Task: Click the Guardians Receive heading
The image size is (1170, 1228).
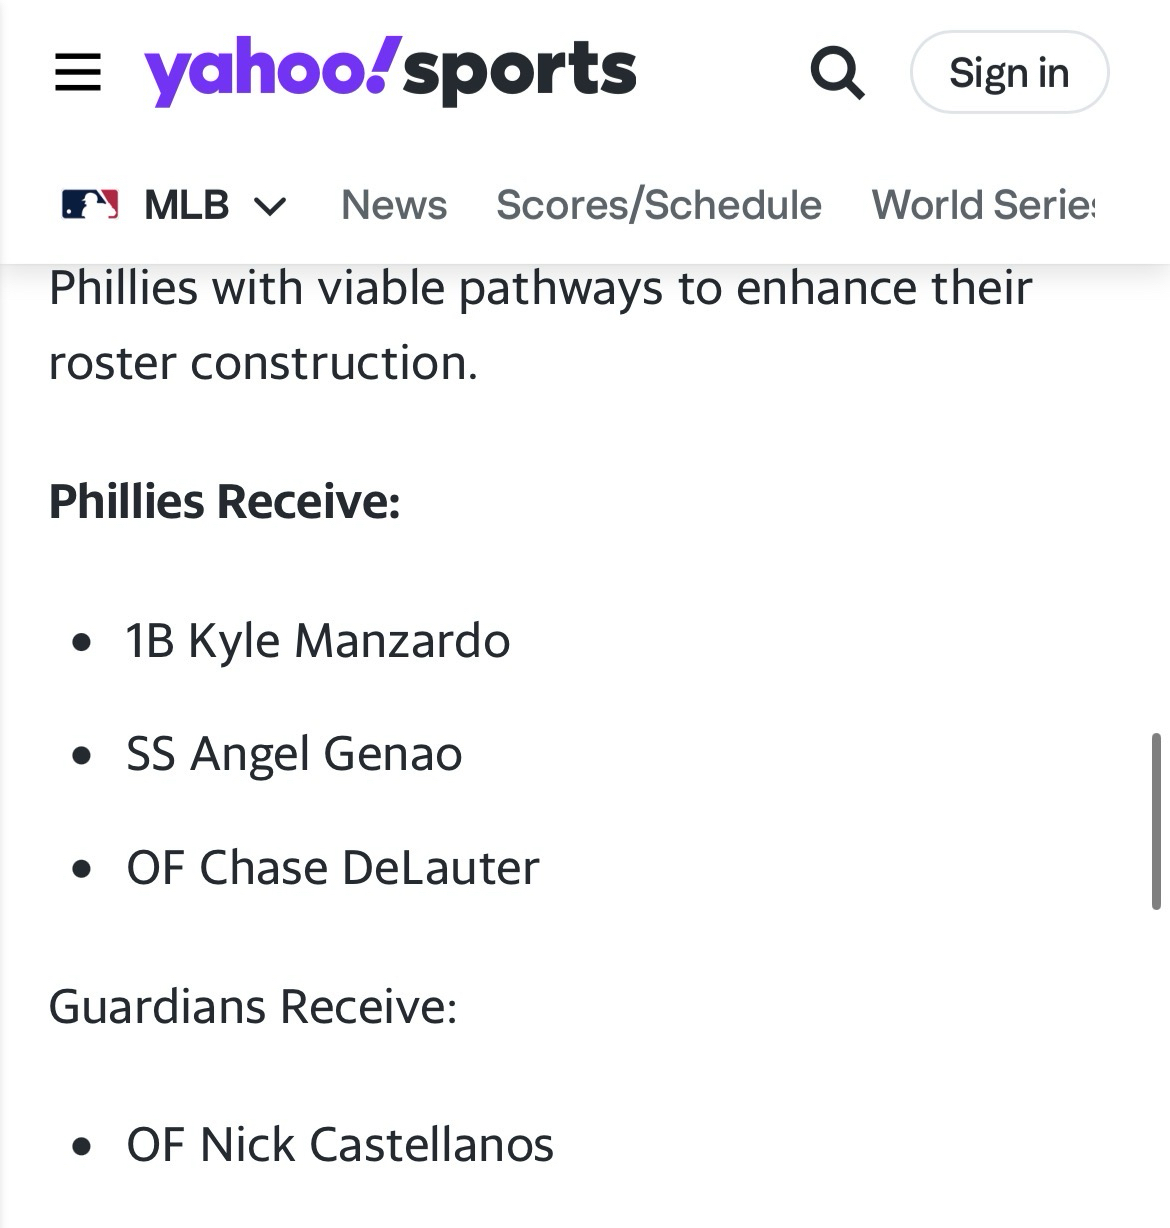Action: tap(253, 1006)
